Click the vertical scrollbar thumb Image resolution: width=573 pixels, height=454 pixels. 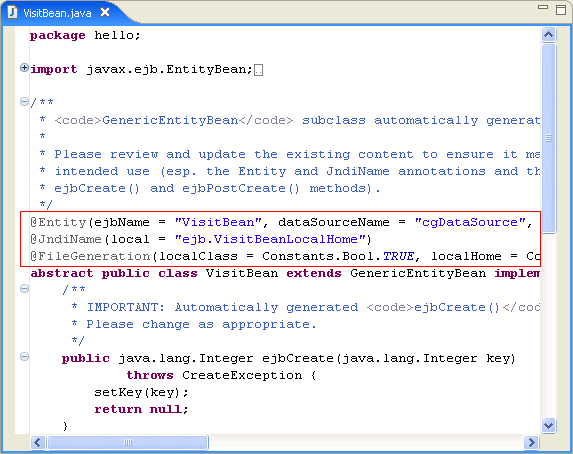tap(549, 138)
